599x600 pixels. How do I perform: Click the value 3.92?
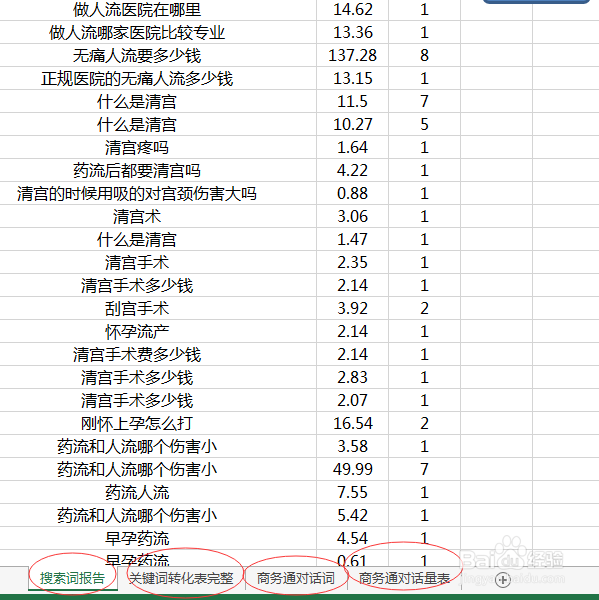tap(353, 308)
